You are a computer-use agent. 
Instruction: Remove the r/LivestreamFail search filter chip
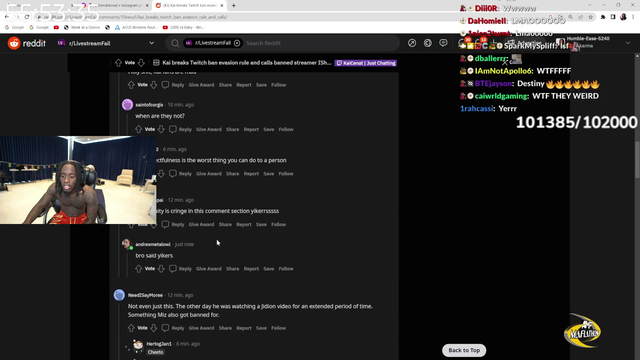237,43
